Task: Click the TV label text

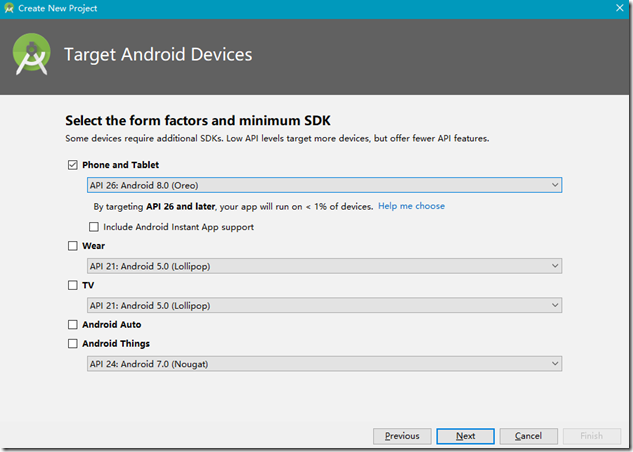Action: [88, 285]
